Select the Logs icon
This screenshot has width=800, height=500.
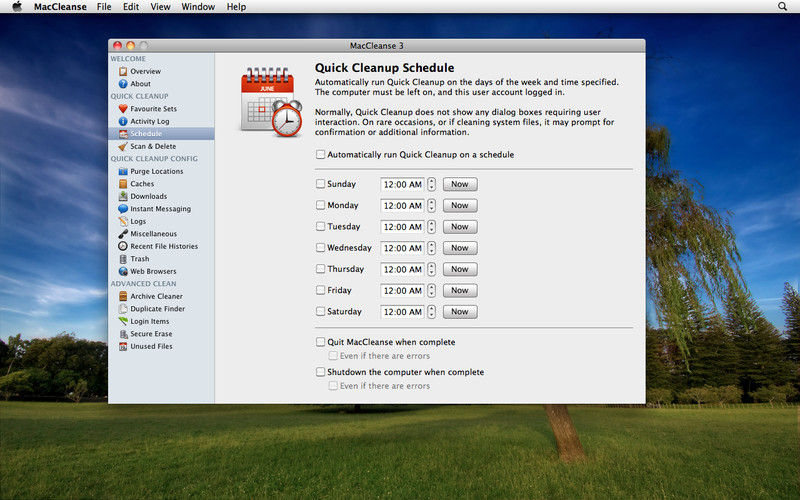pyautogui.click(x=123, y=221)
